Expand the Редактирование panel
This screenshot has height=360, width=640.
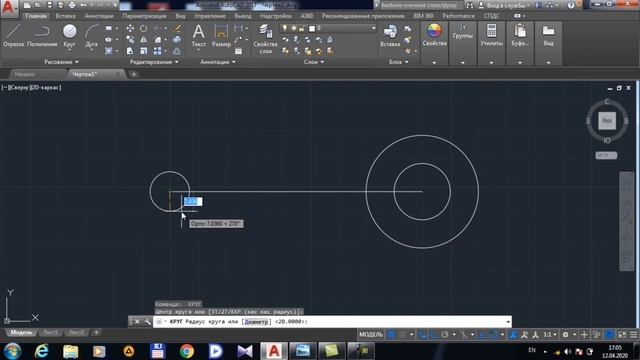[154, 62]
